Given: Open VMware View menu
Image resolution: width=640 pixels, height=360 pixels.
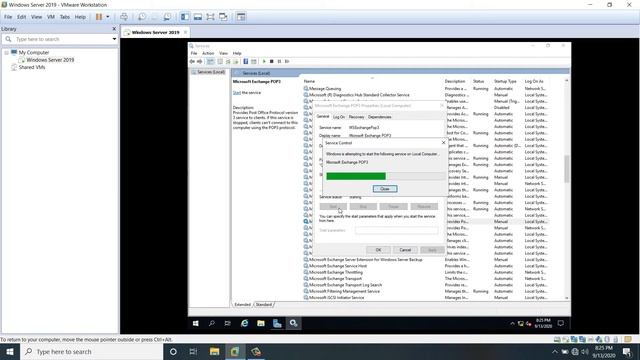Looking at the screenshot, I should [36, 17].
